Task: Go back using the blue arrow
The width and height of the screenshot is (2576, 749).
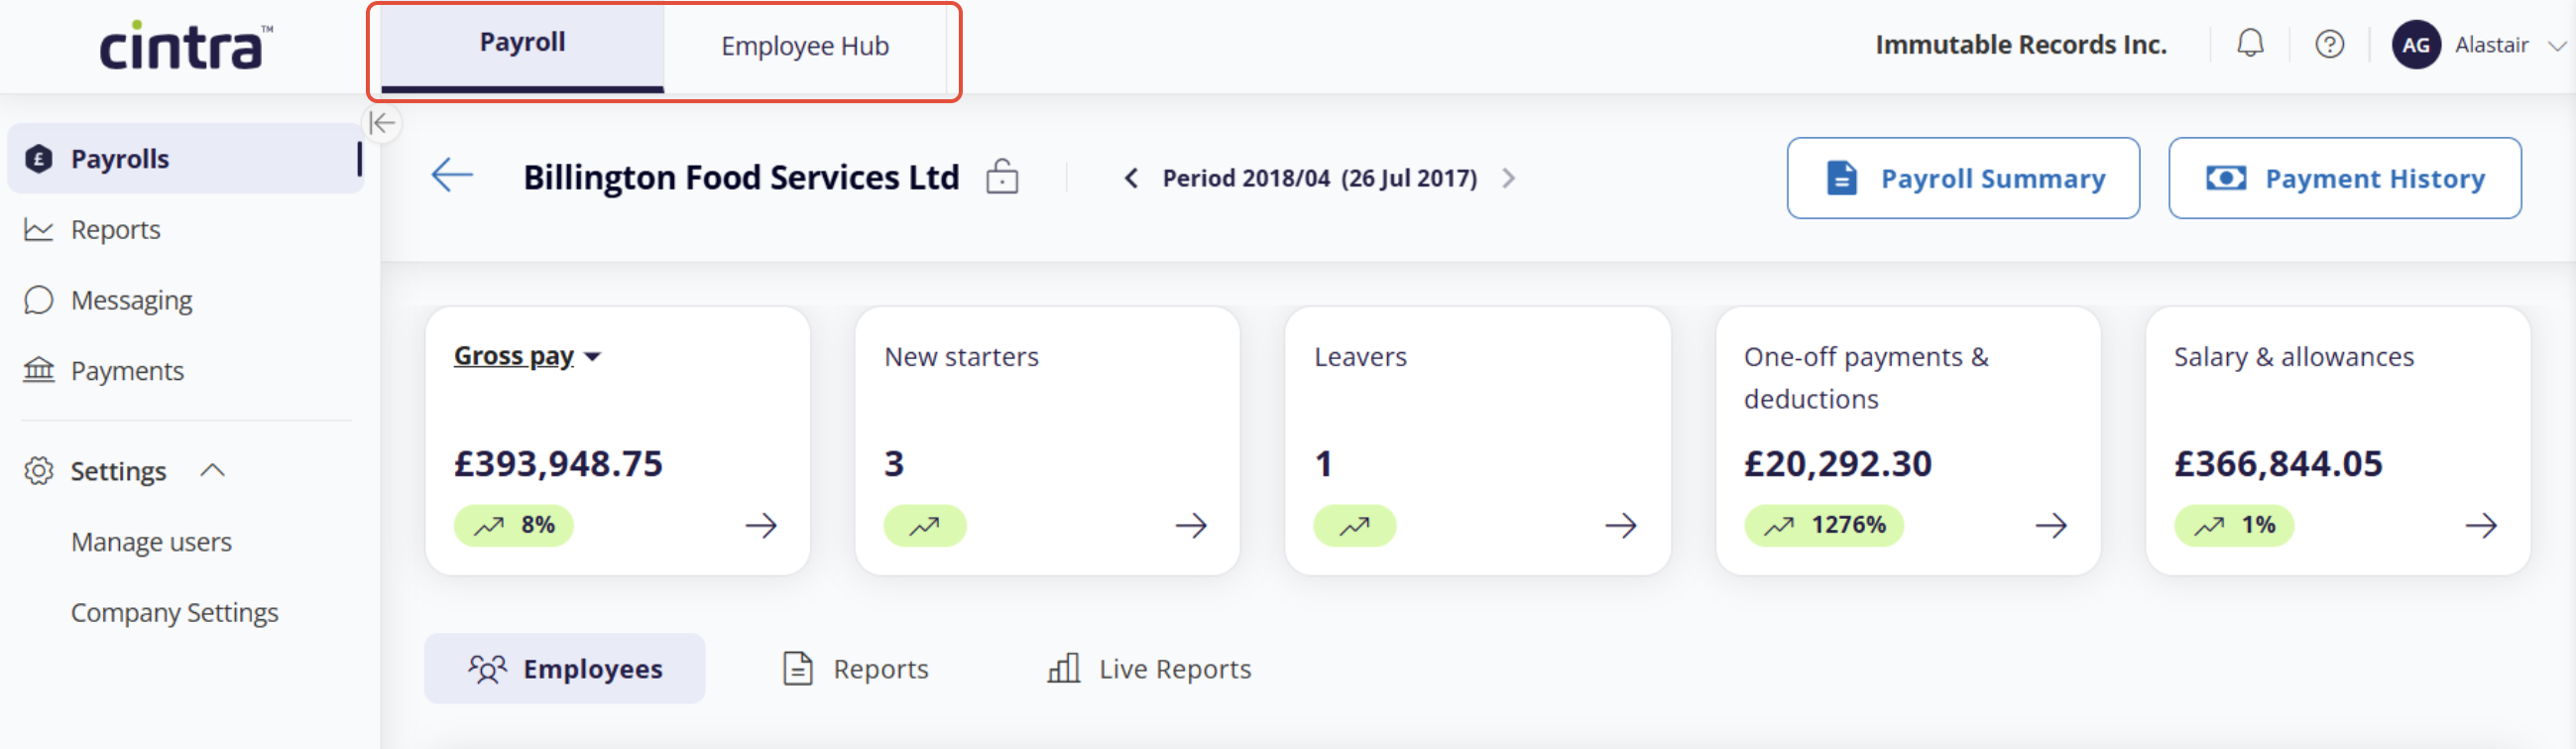Action: (452, 175)
